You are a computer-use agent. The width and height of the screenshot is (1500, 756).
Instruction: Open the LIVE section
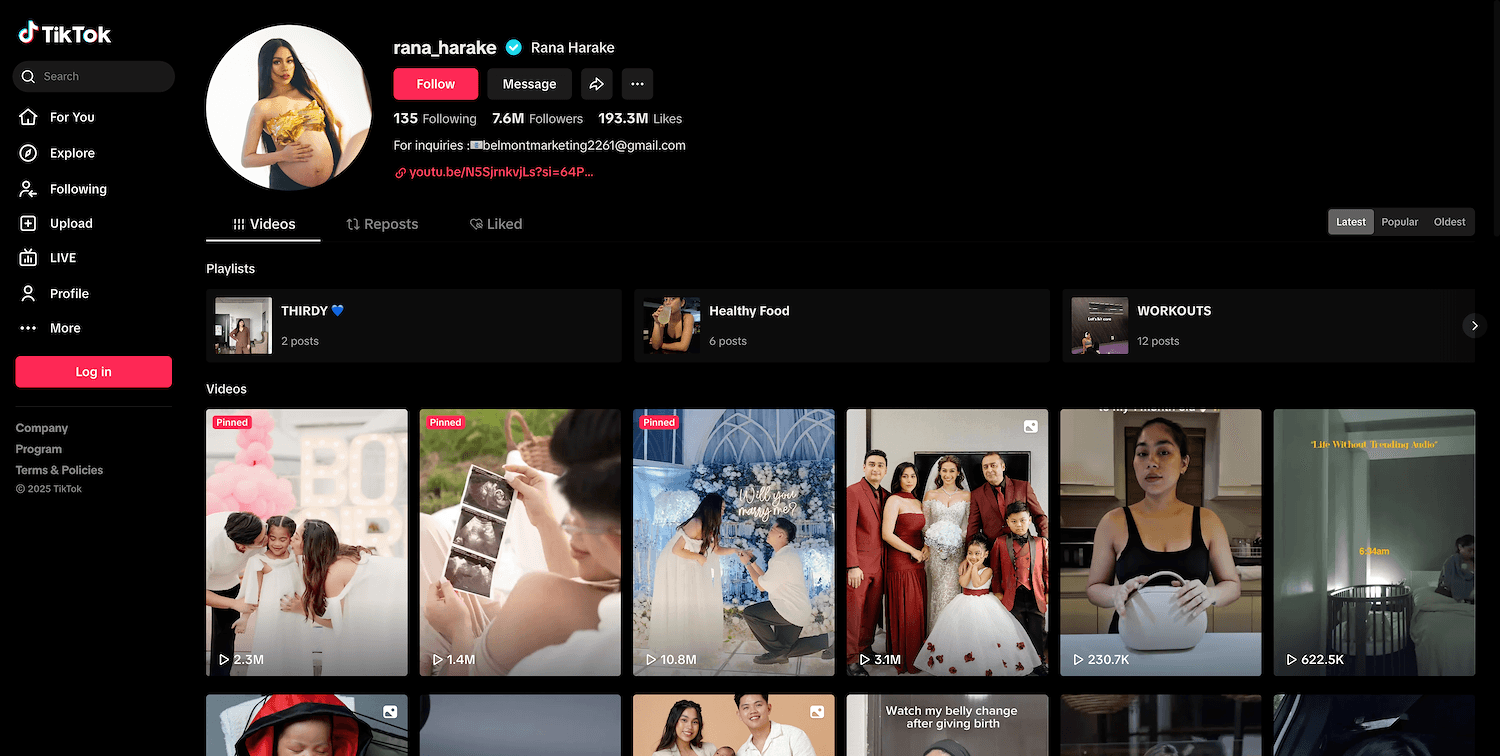(63, 258)
